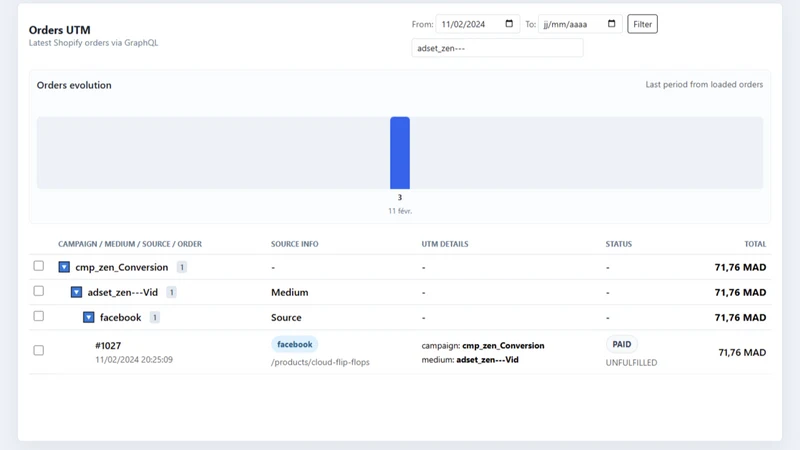Open the From date calendar picker icon
This screenshot has height=450, width=800.
(x=509, y=24)
